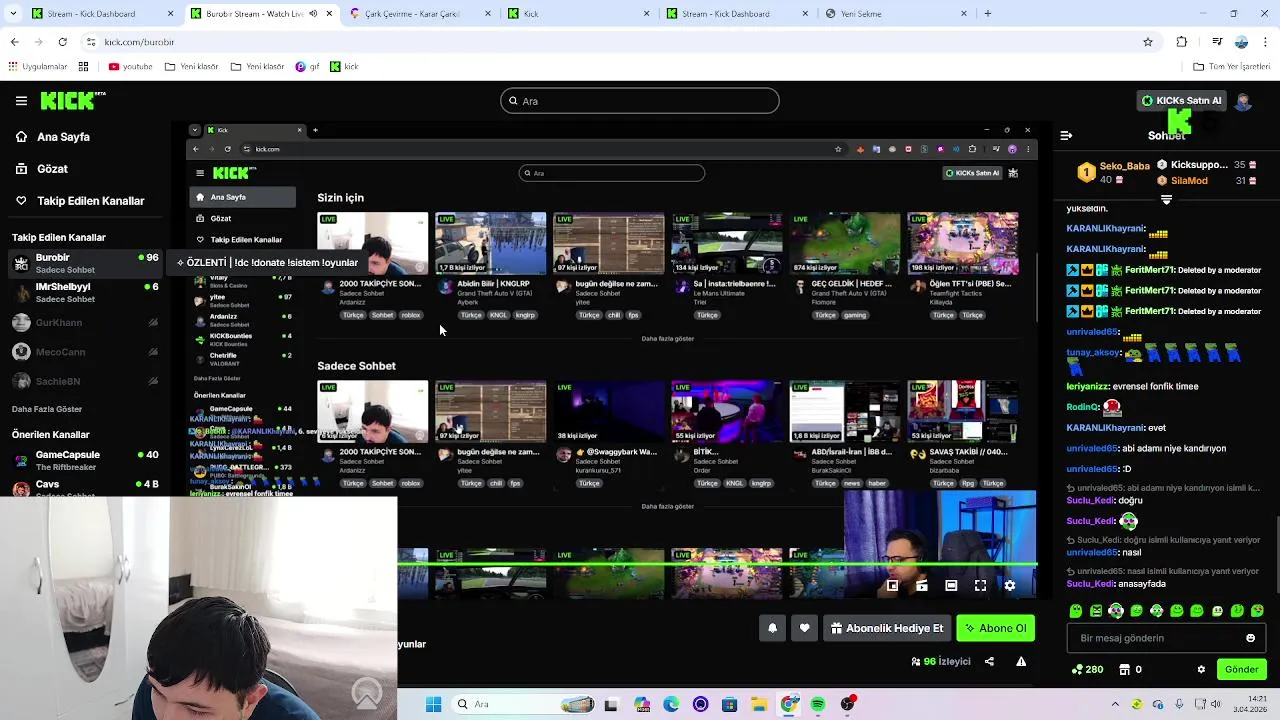
Task: Open Tüm Yer İşaretleri folder
Action: (1232, 67)
